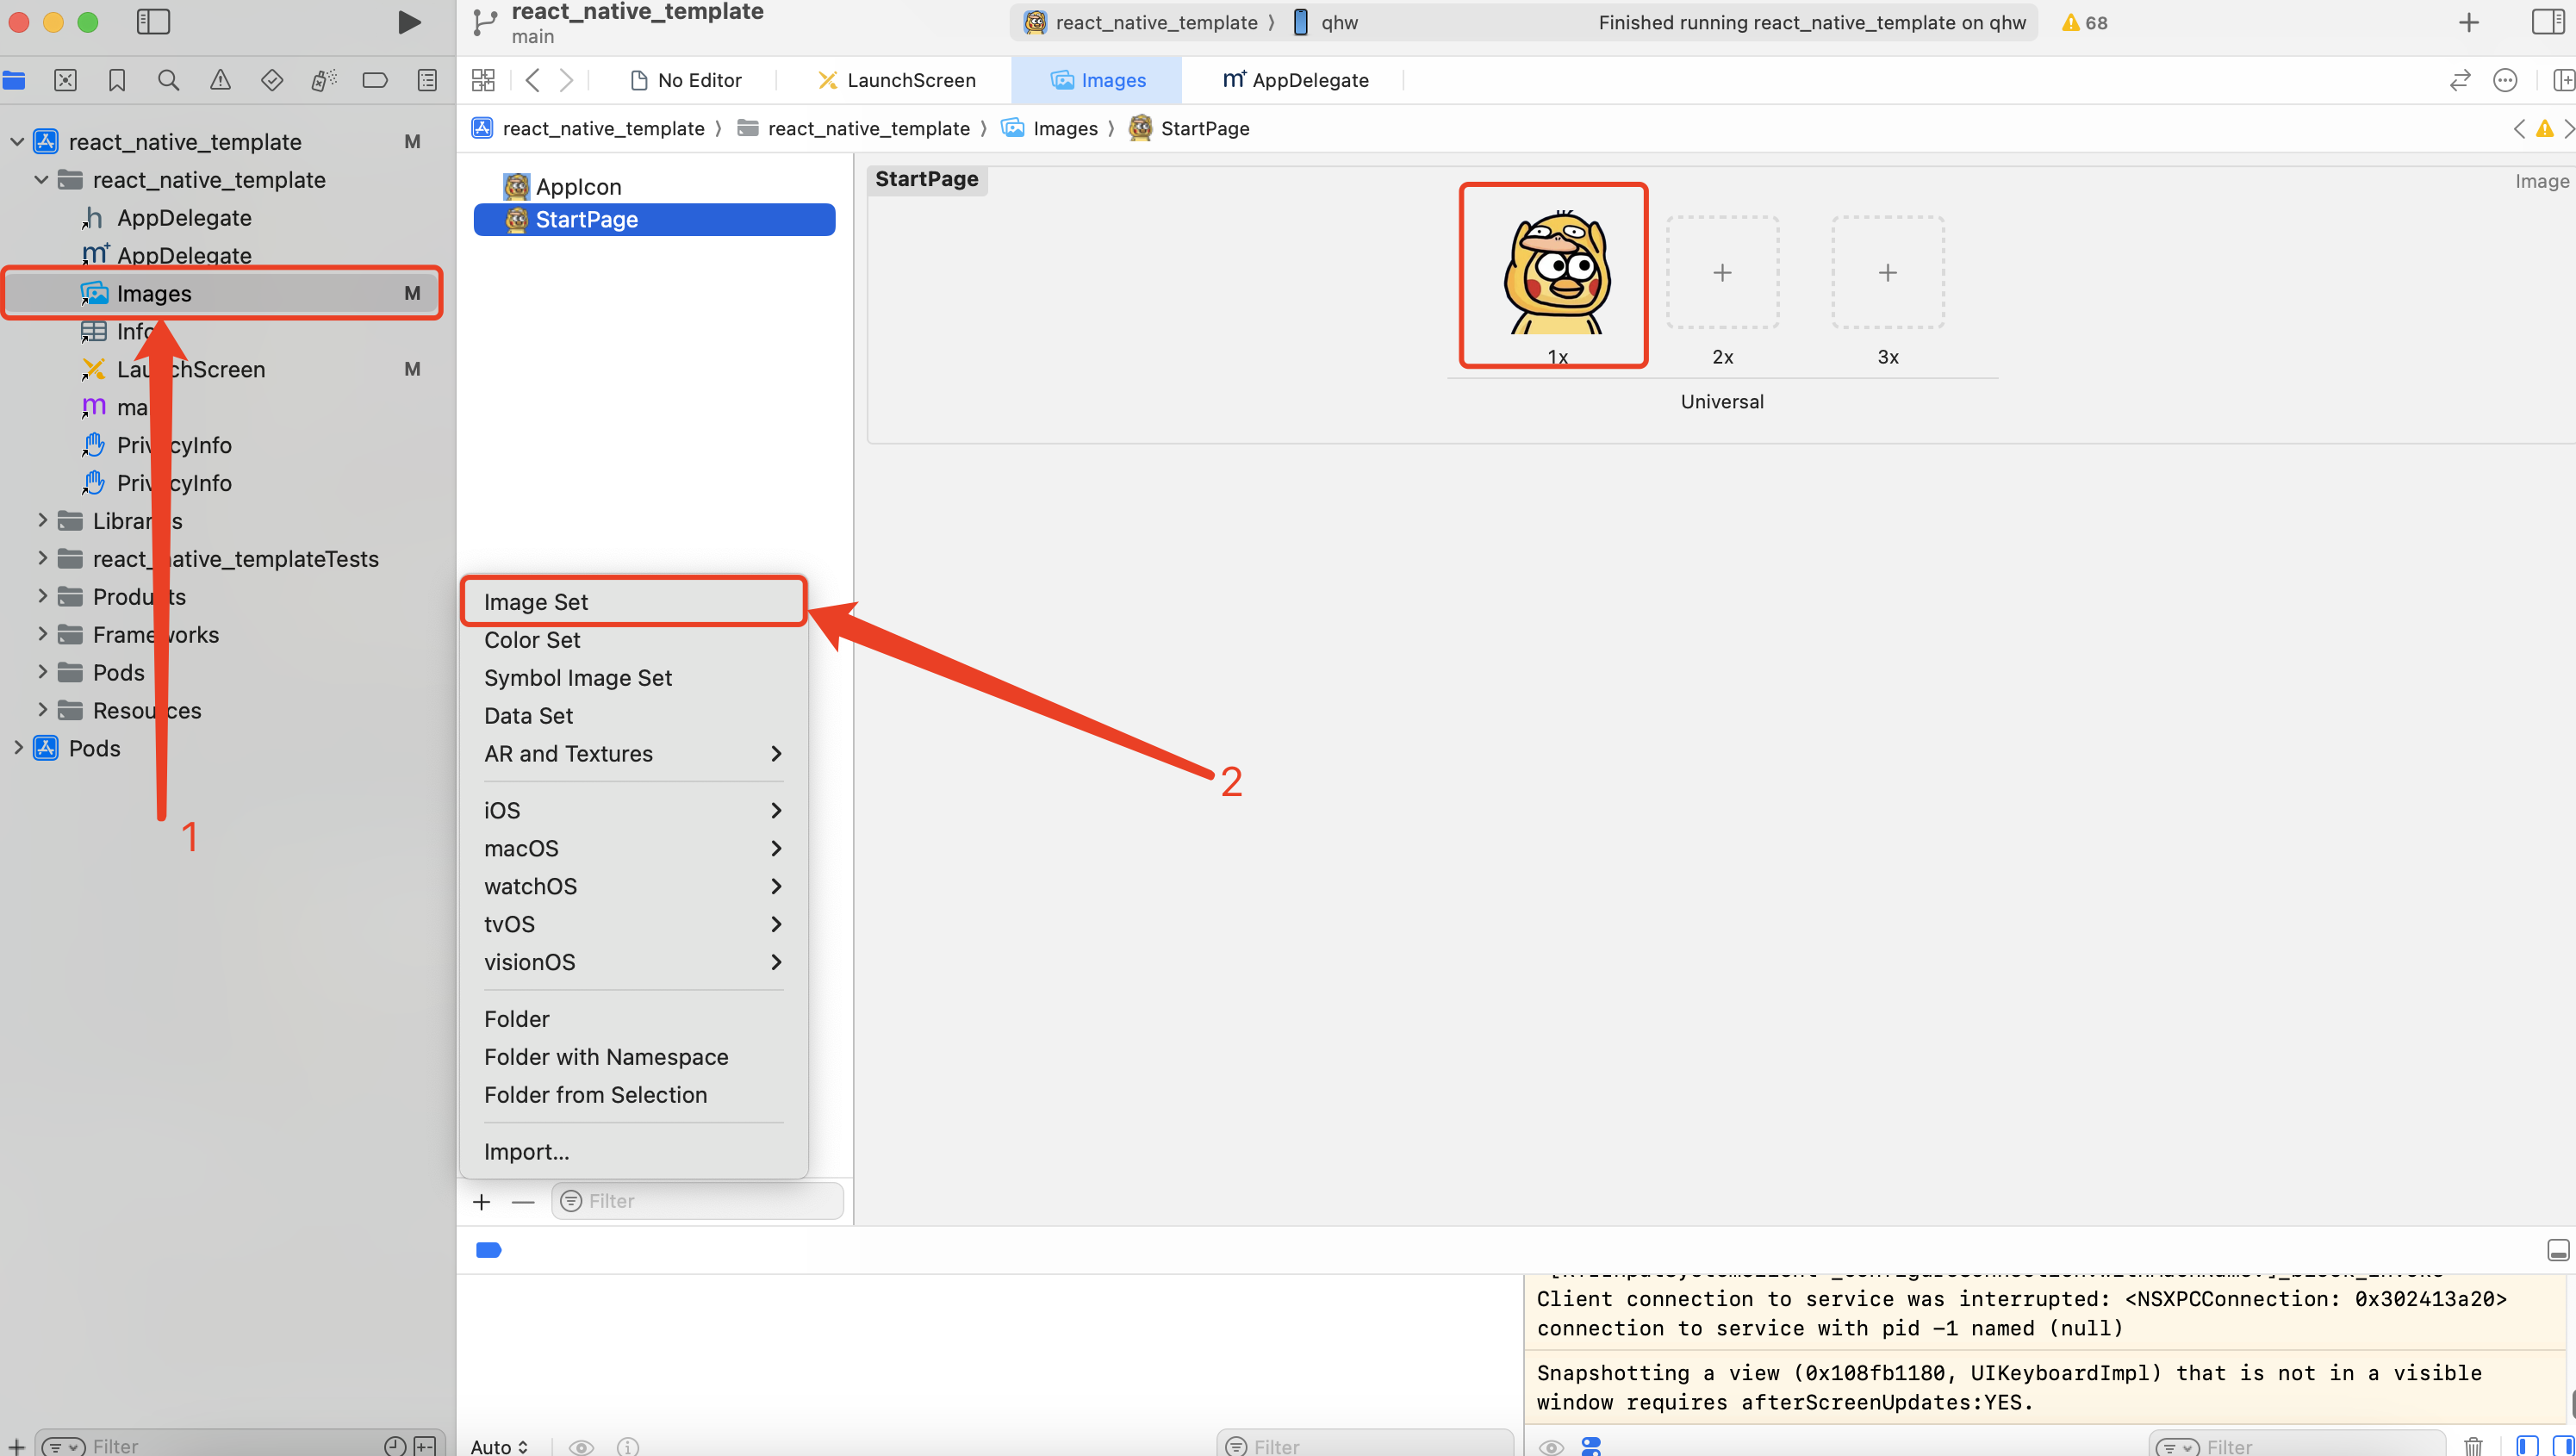This screenshot has height=1456, width=2576.
Task: Select AppIcon in the asset list
Action: (x=578, y=187)
